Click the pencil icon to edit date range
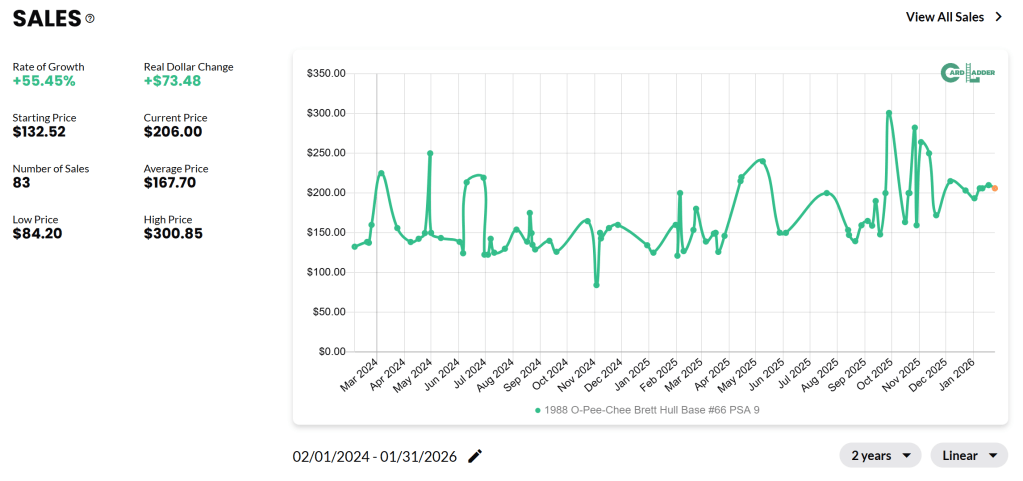The width and height of the screenshot is (1023, 481). click(475, 456)
